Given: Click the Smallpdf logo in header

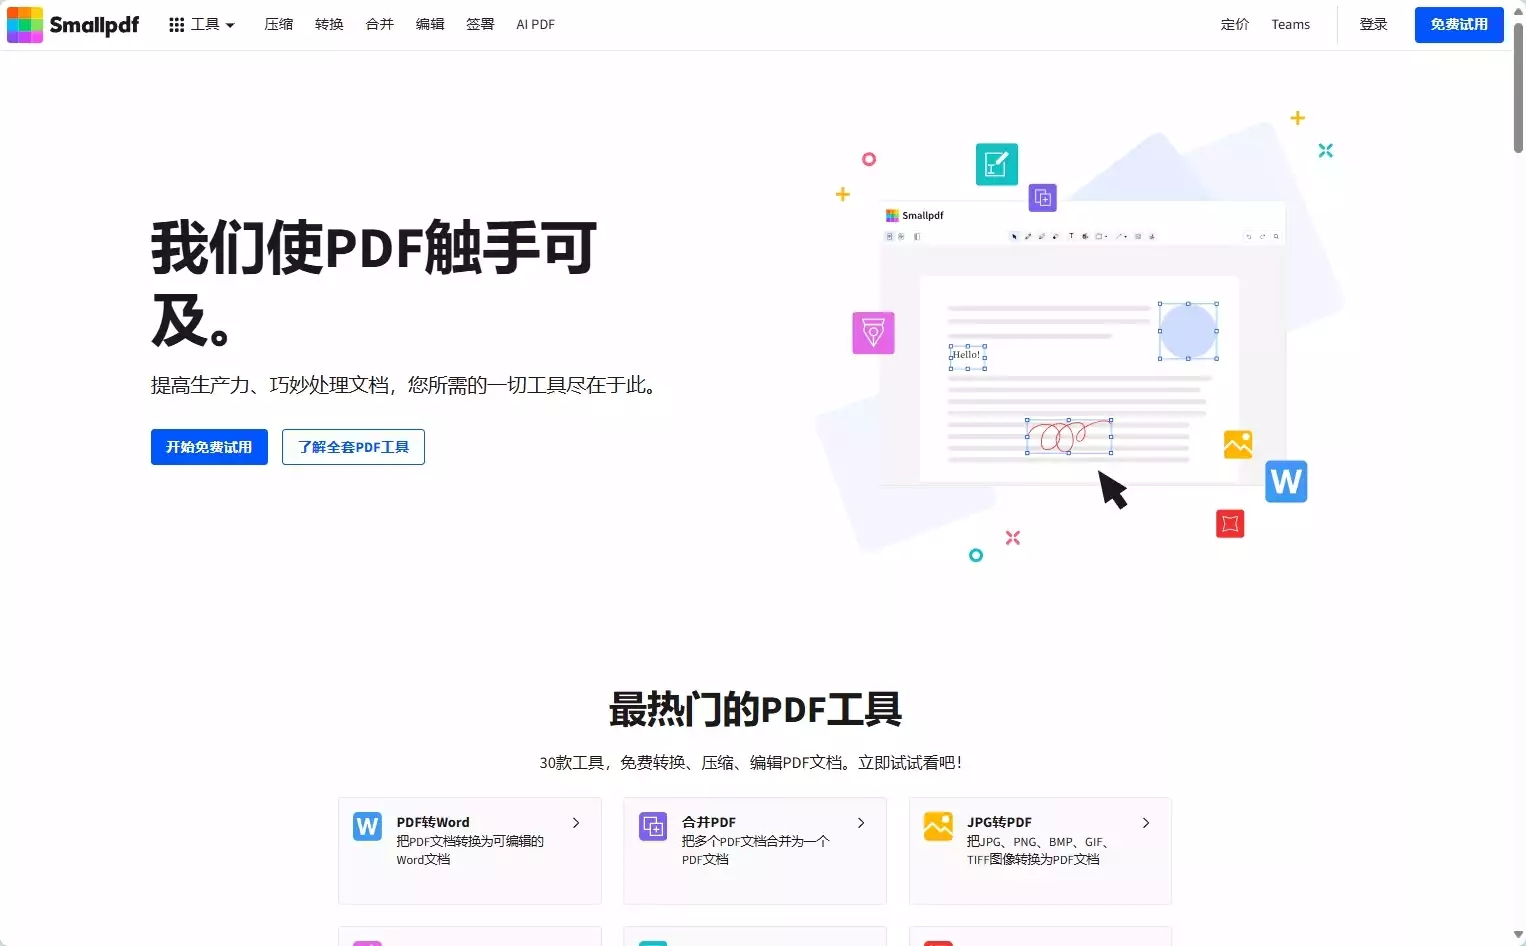Looking at the screenshot, I should tap(73, 24).
